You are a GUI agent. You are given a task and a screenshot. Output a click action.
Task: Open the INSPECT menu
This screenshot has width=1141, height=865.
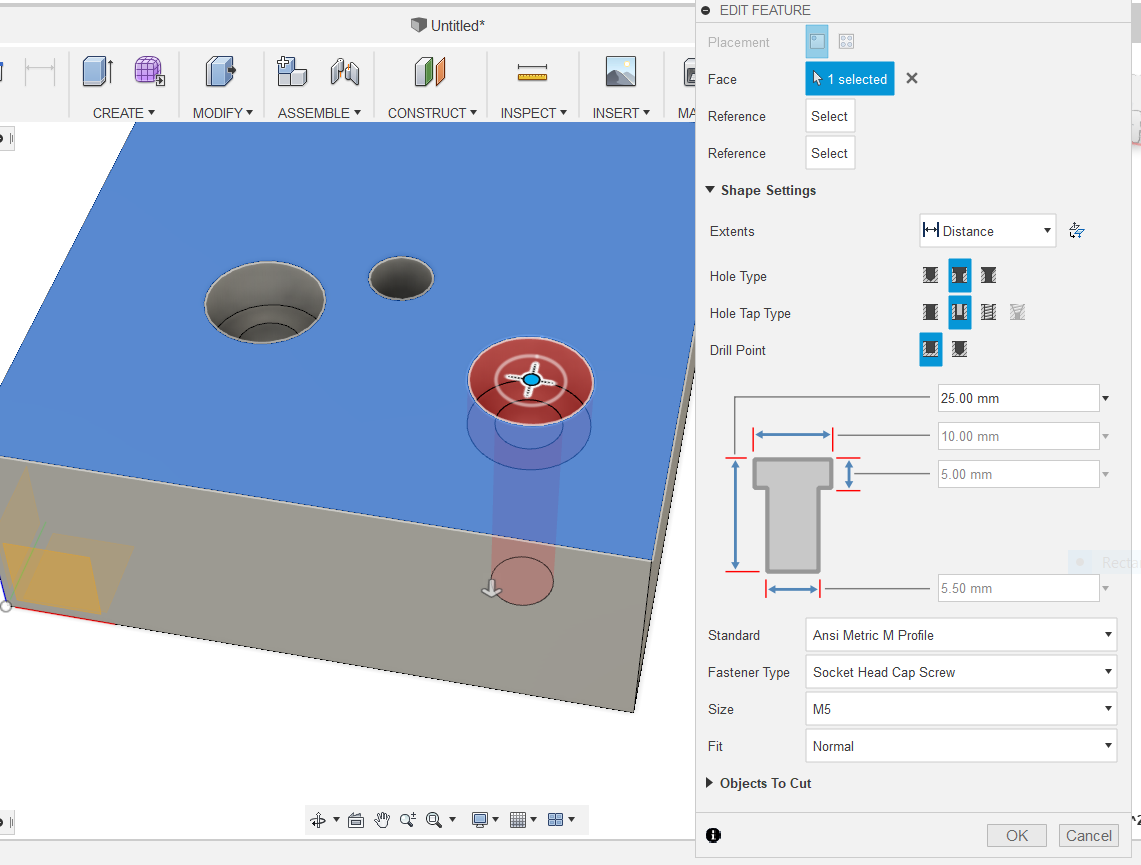click(533, 113)
